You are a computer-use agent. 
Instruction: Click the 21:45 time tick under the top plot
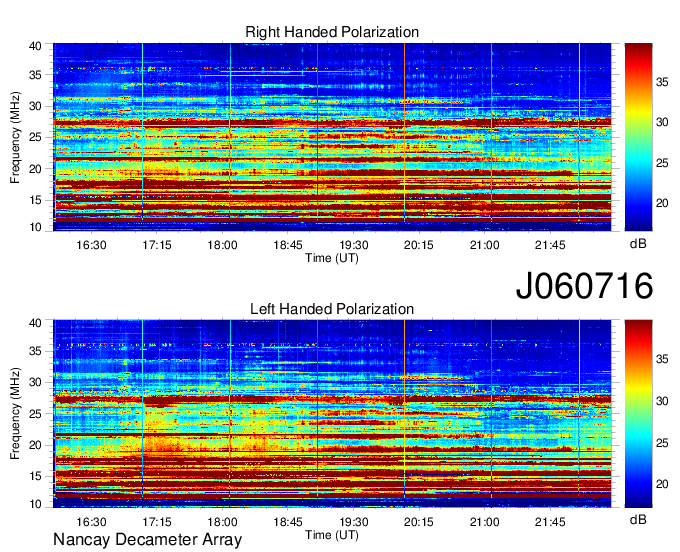(550, 245)
